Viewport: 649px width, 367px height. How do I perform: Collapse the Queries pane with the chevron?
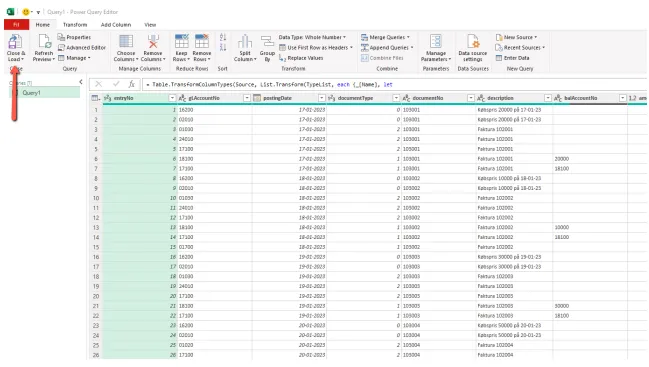[x=81, y=82]
